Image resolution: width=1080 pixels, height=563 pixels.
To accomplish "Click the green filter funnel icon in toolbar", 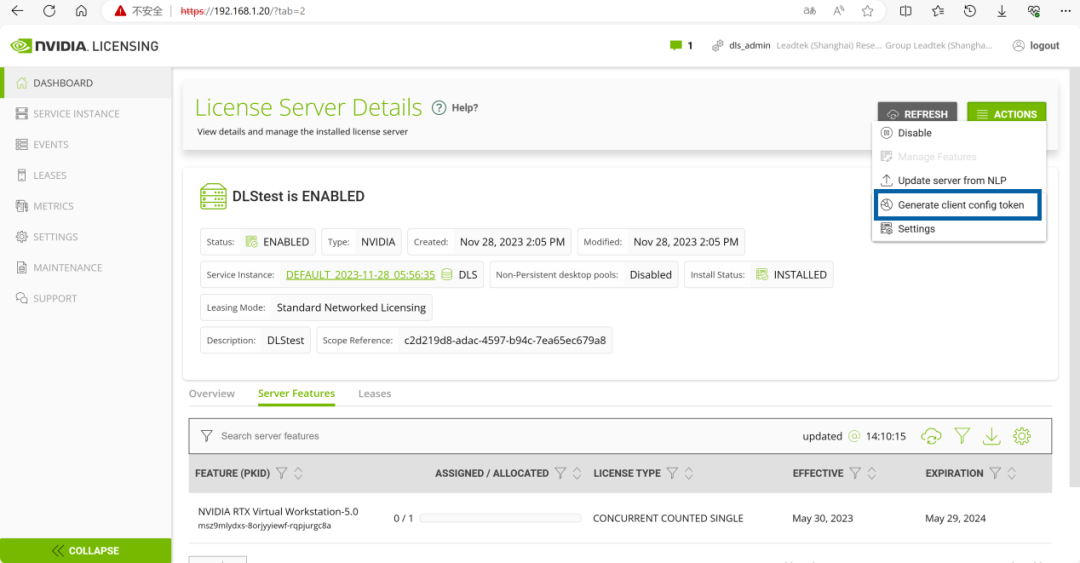I will tap(962, 436).
